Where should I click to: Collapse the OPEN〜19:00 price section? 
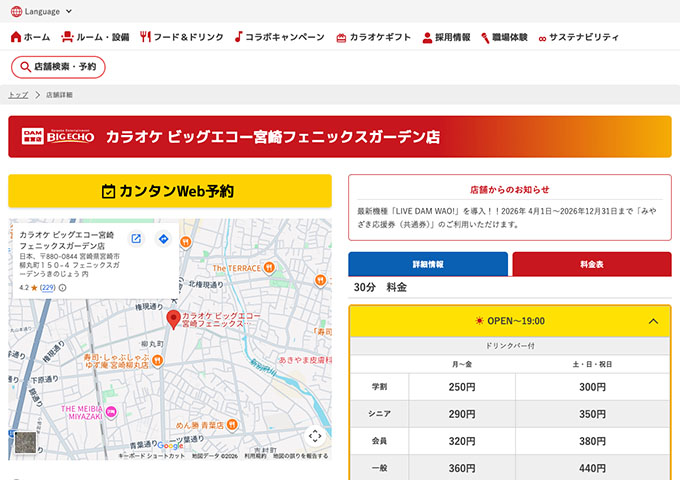(510, 321)
